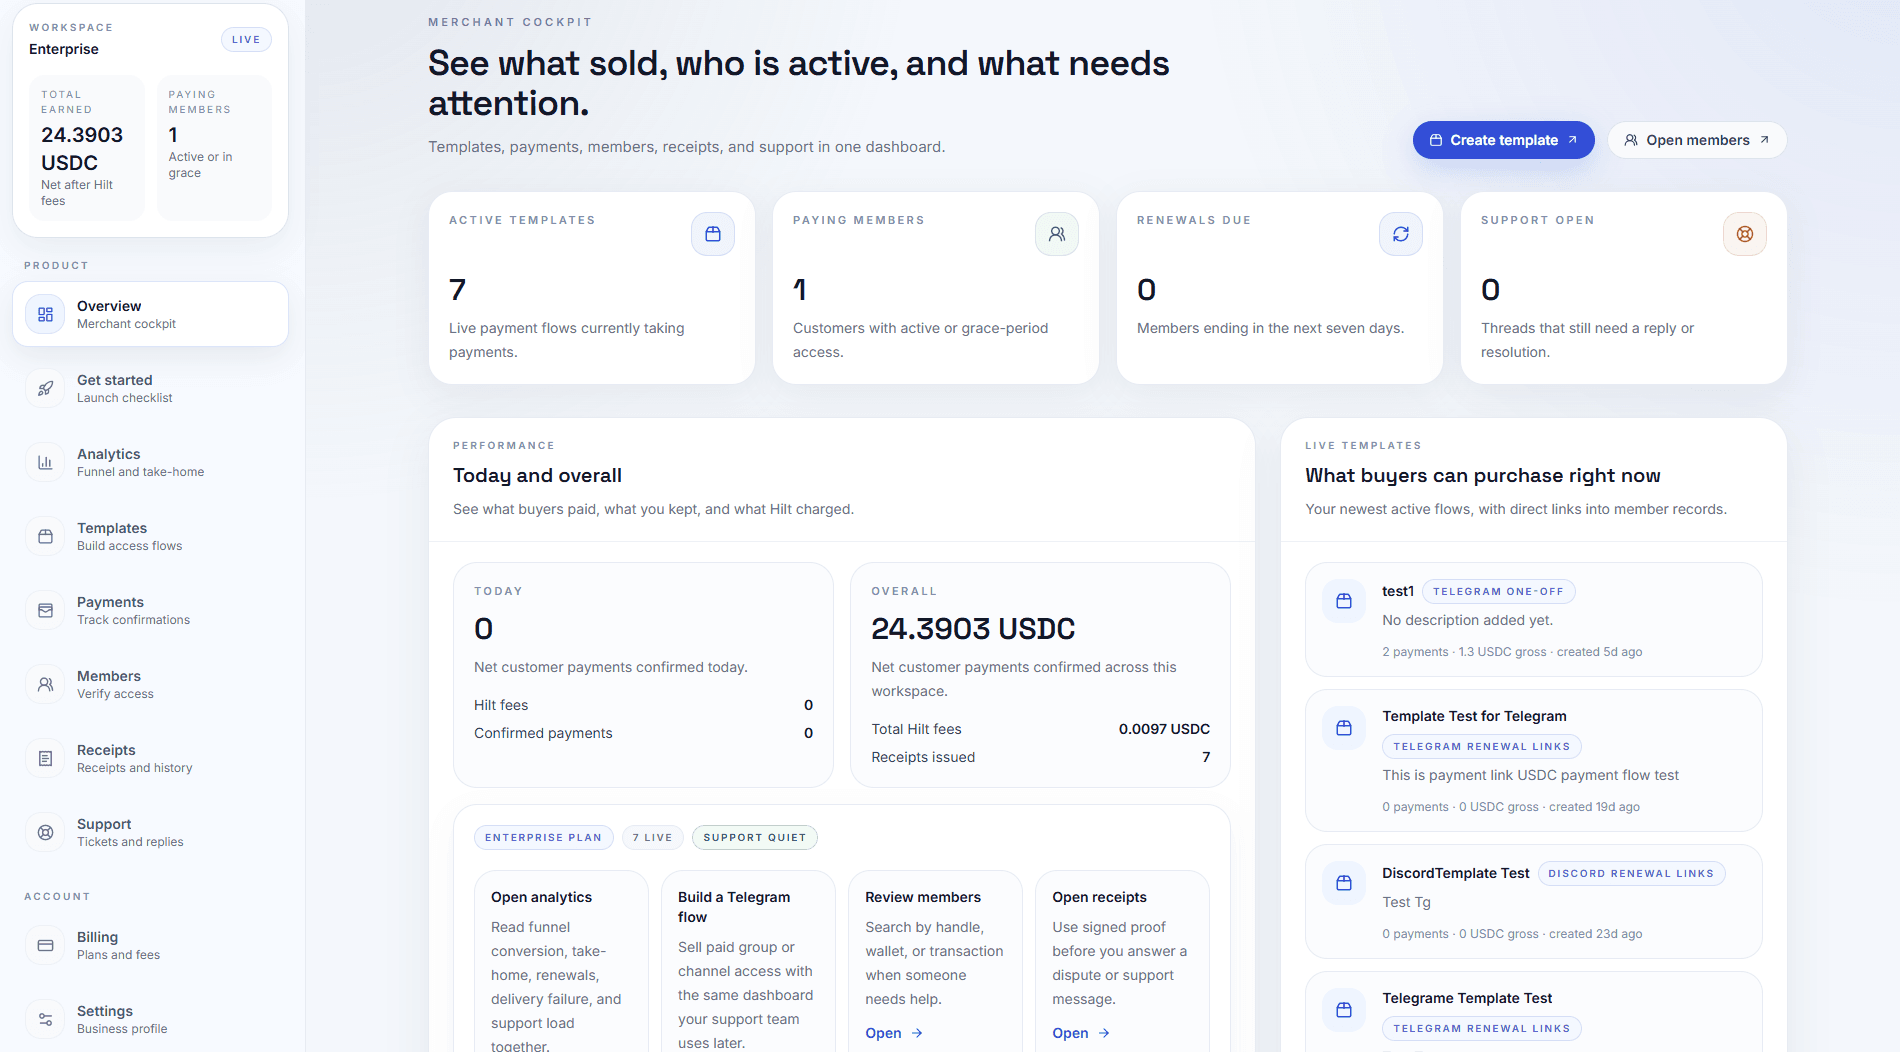Click the LIVE workspace badge
This screenshot has width=1900, height=1052.
(246, 40)
